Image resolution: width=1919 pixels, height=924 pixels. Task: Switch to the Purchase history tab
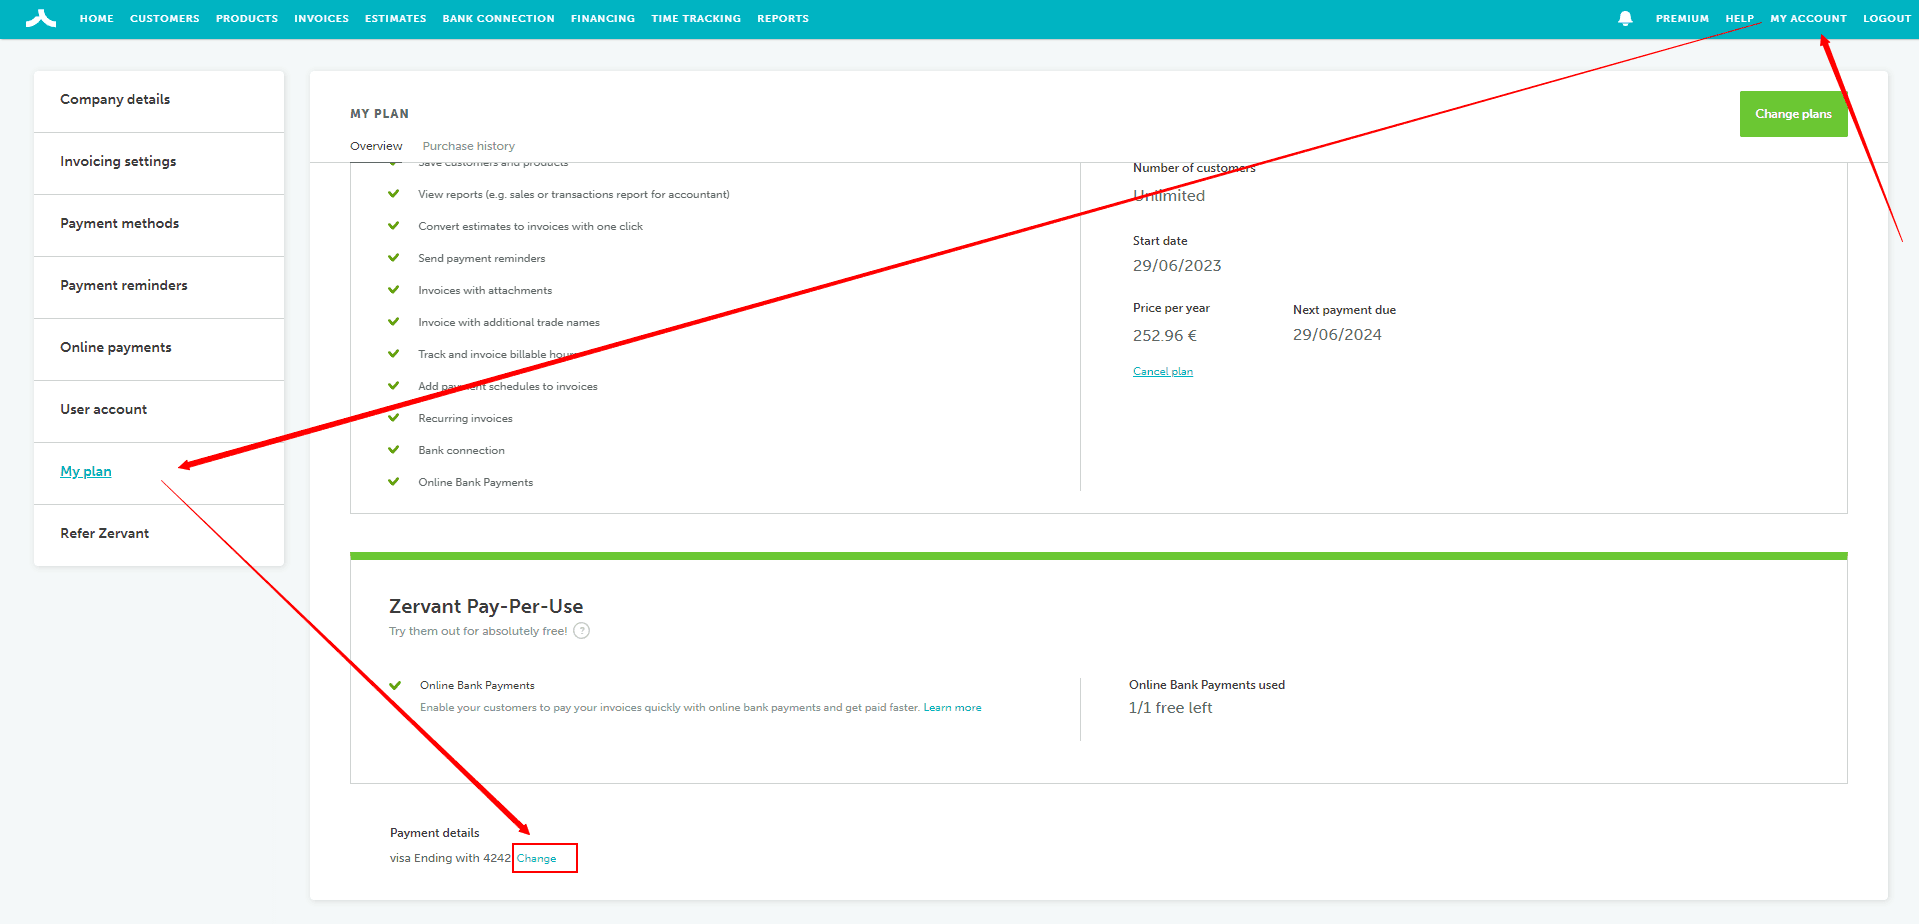(469, 146)
